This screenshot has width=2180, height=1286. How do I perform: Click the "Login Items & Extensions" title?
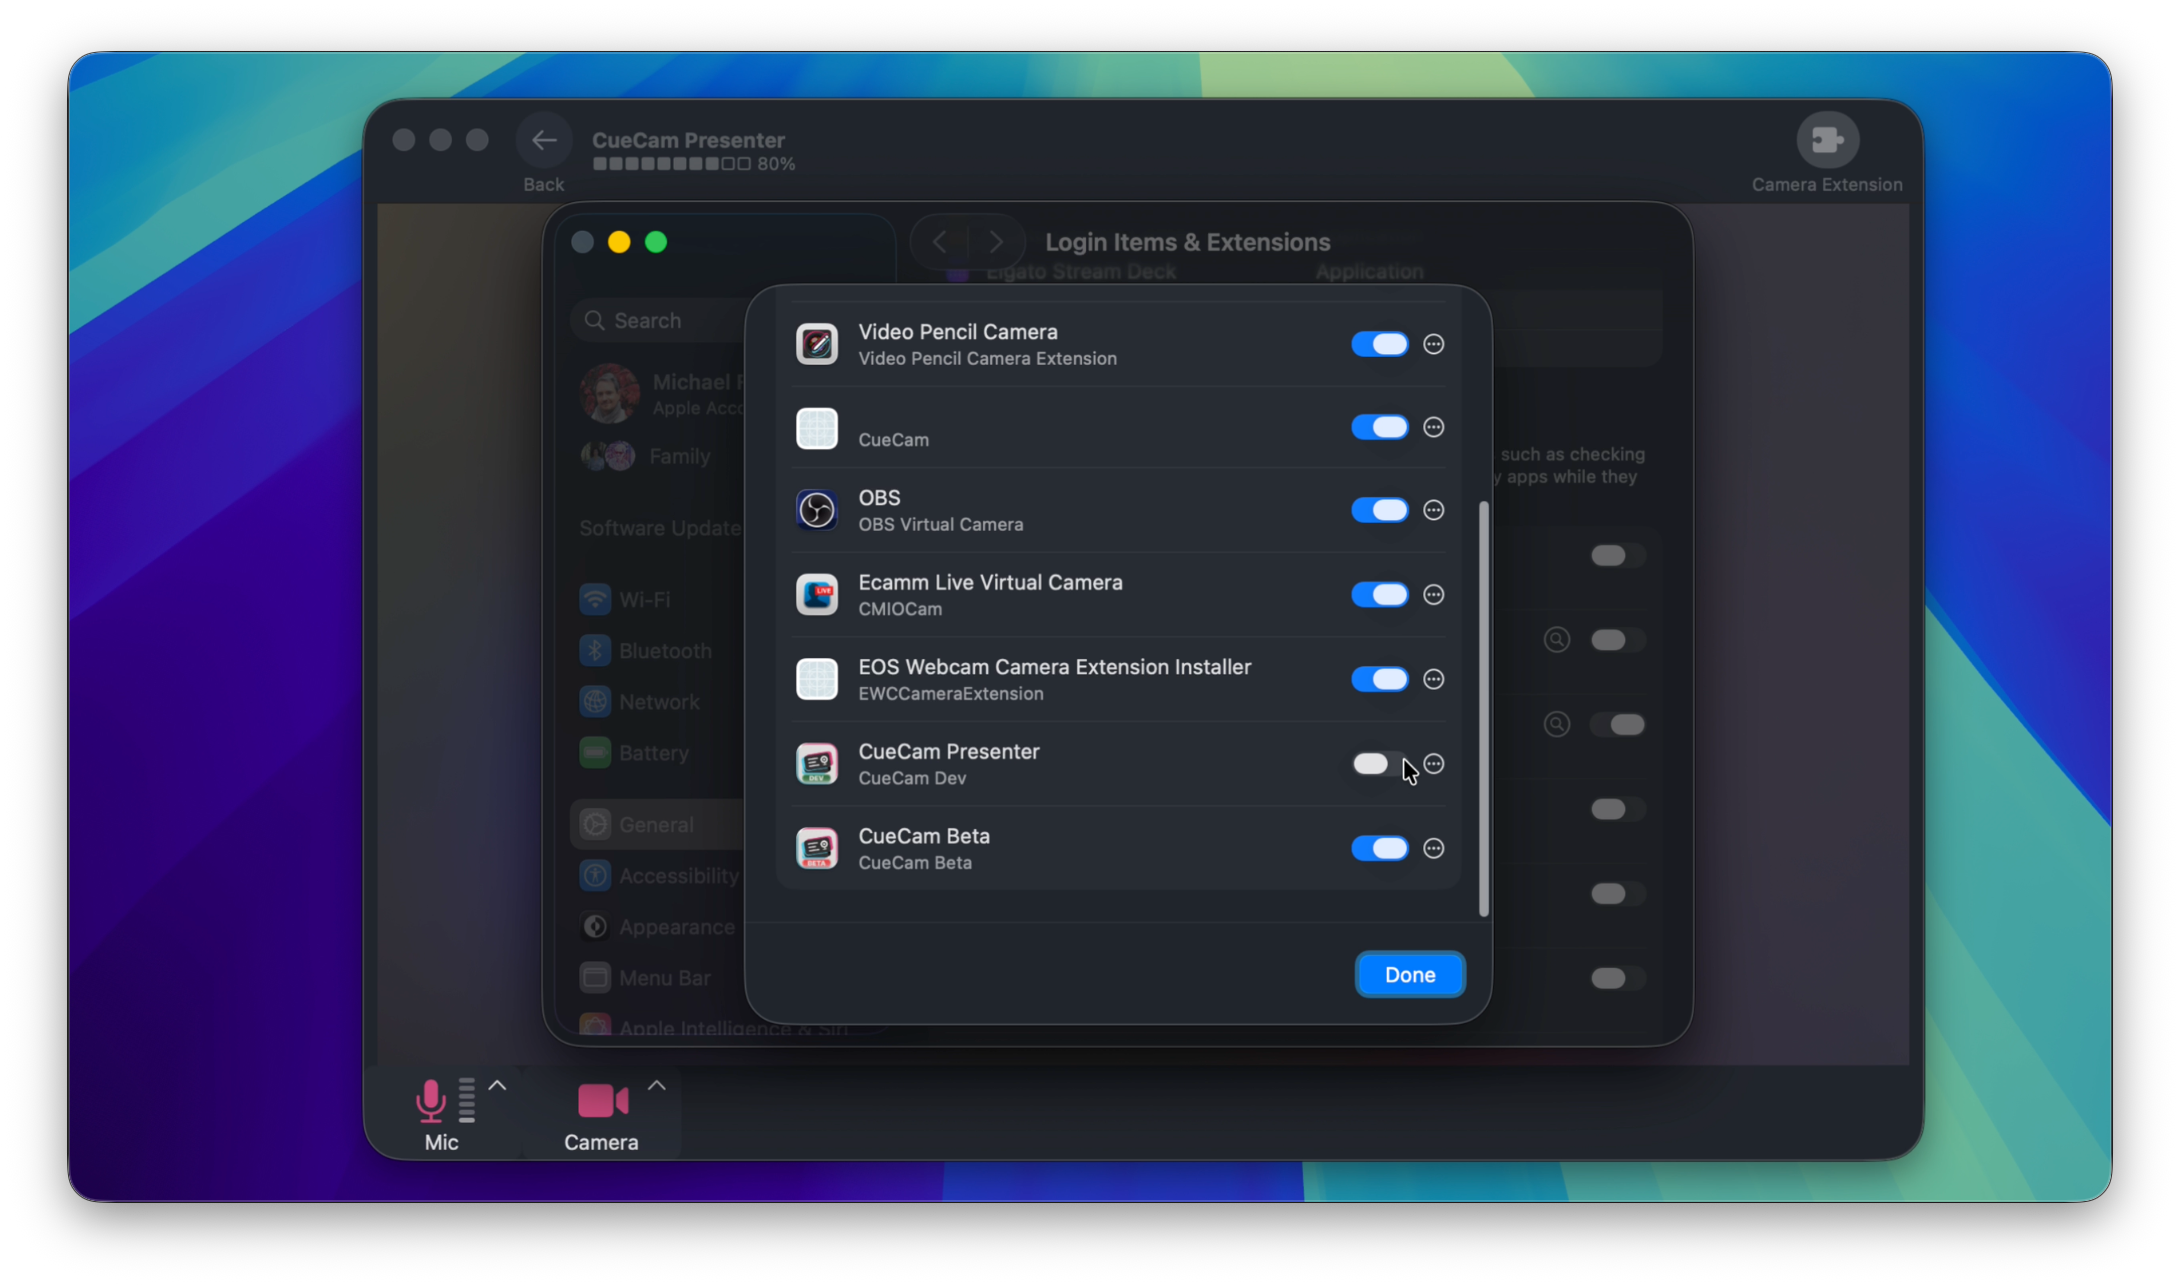(x=1188, y=242)
